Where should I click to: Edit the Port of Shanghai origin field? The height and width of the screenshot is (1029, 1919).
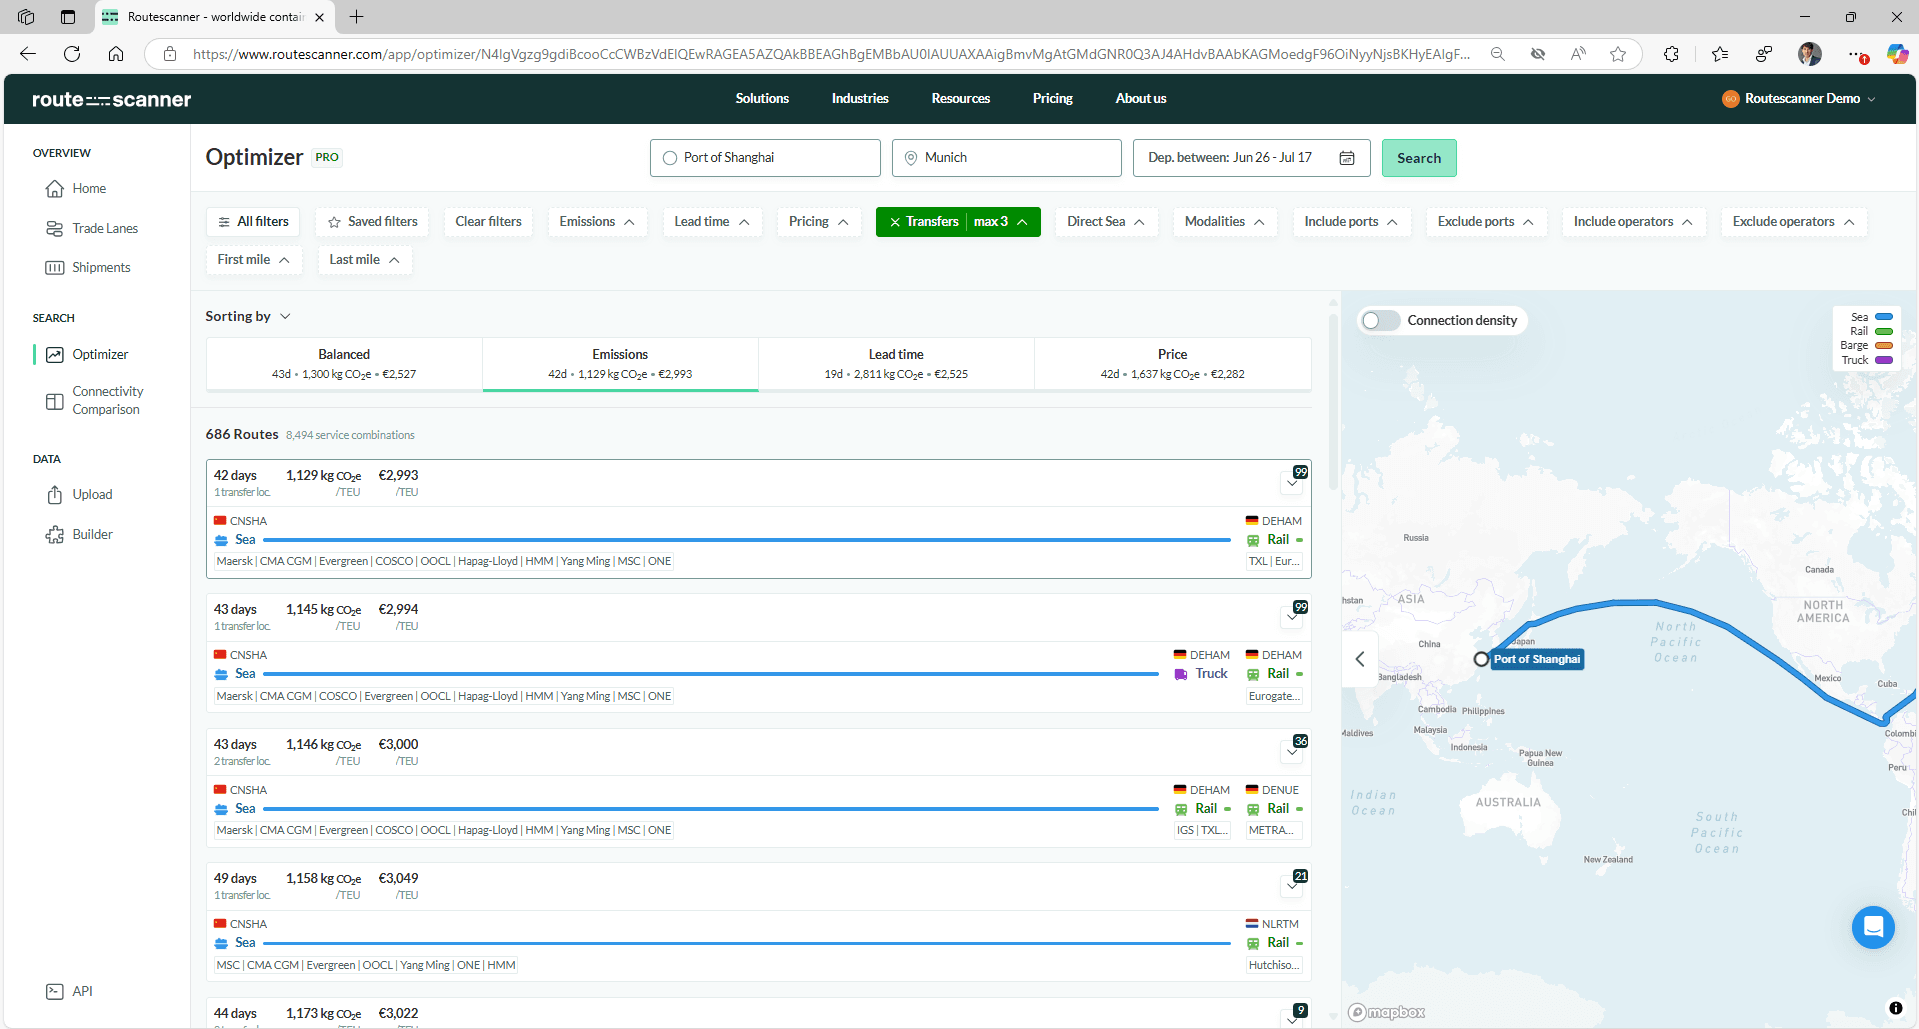tap(765, 158)
